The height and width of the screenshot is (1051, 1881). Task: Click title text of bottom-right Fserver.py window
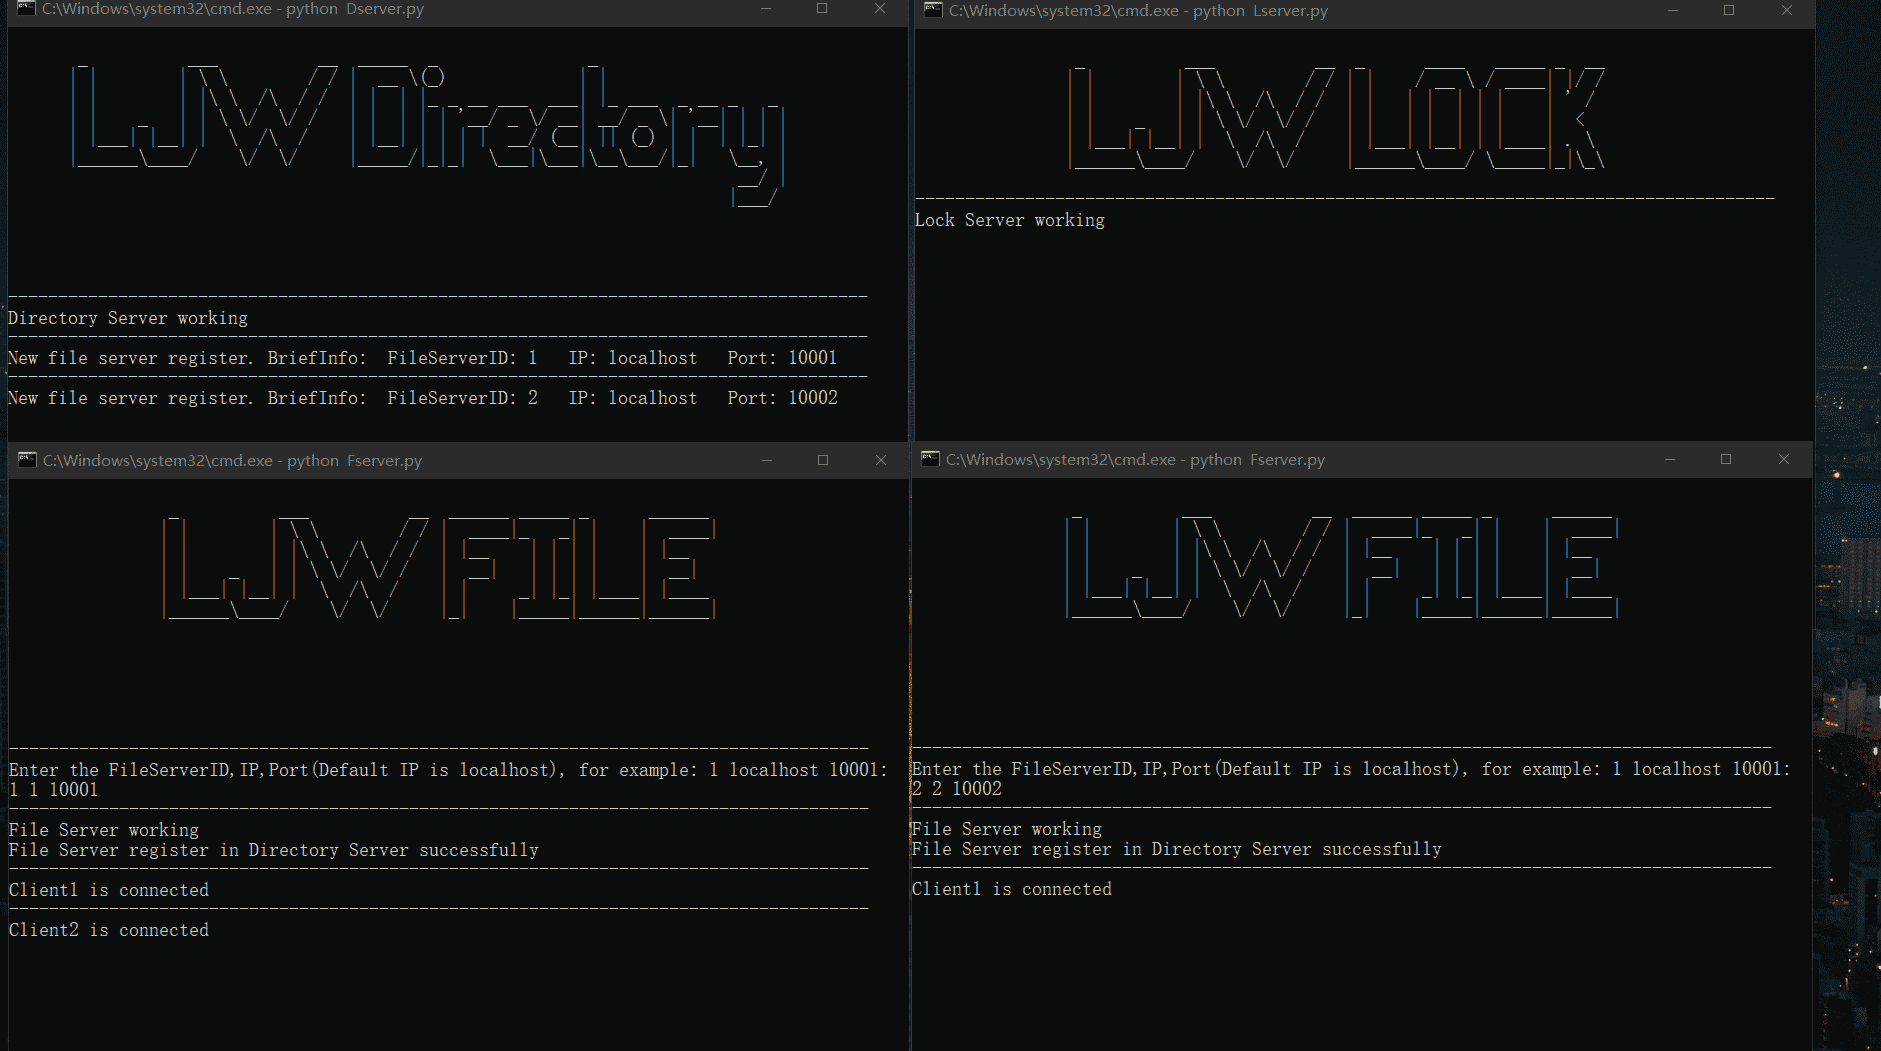[1135, 459]
